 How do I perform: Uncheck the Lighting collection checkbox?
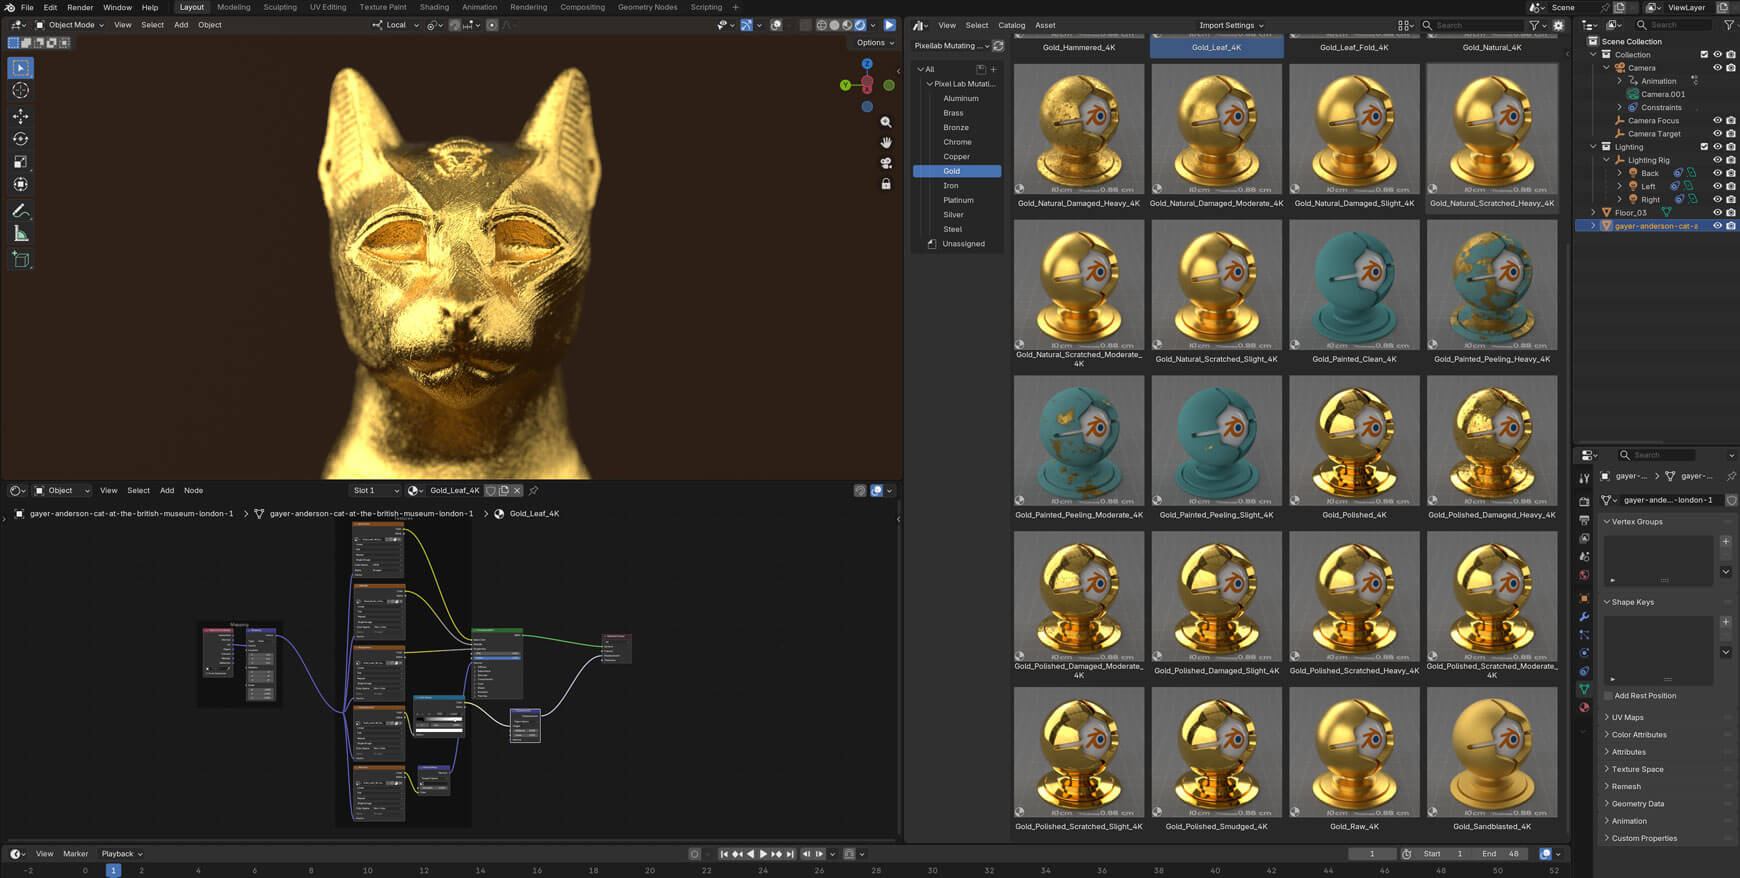[1704, 147]
